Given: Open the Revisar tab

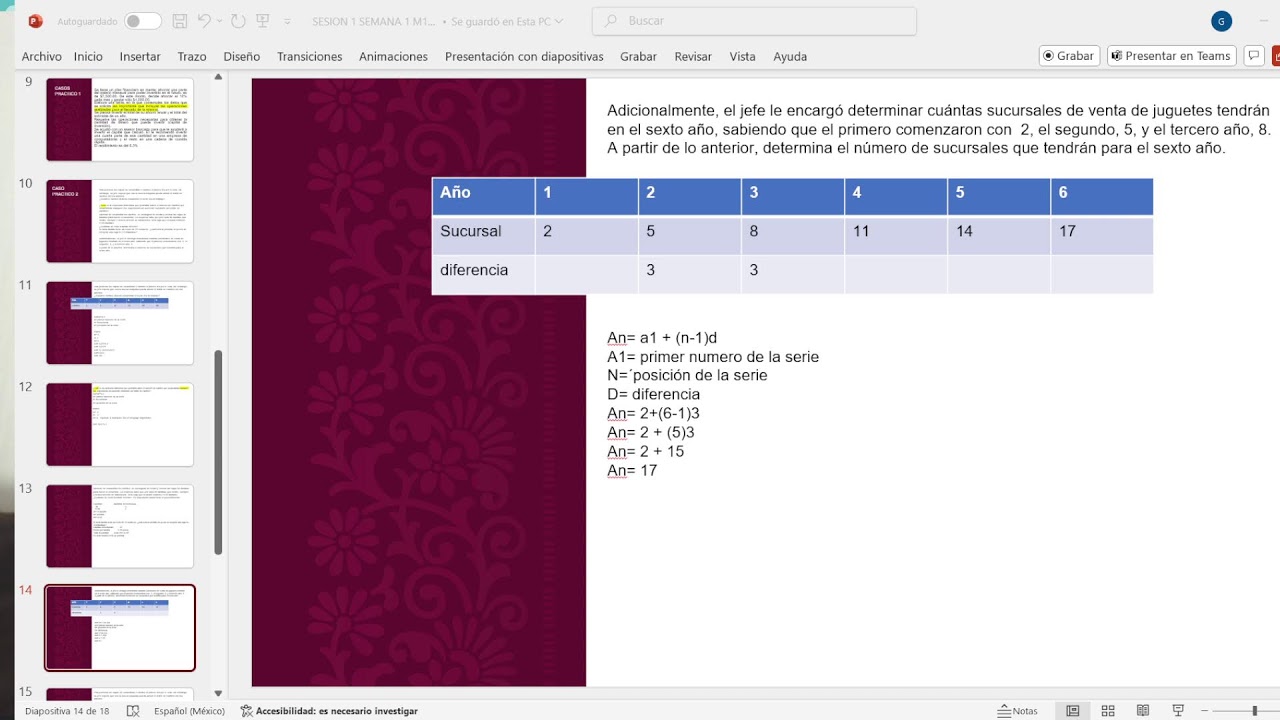Looking at the screenshot, I should [693, 57].
